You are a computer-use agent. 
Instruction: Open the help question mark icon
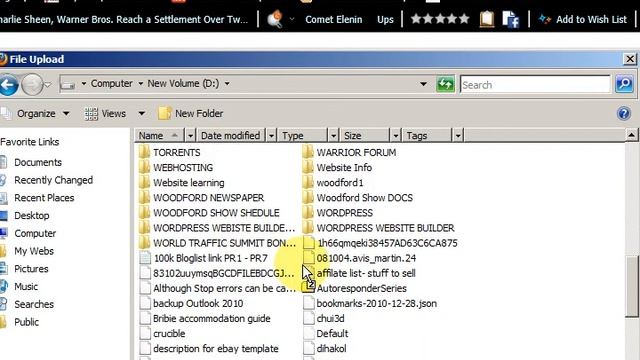624,113
